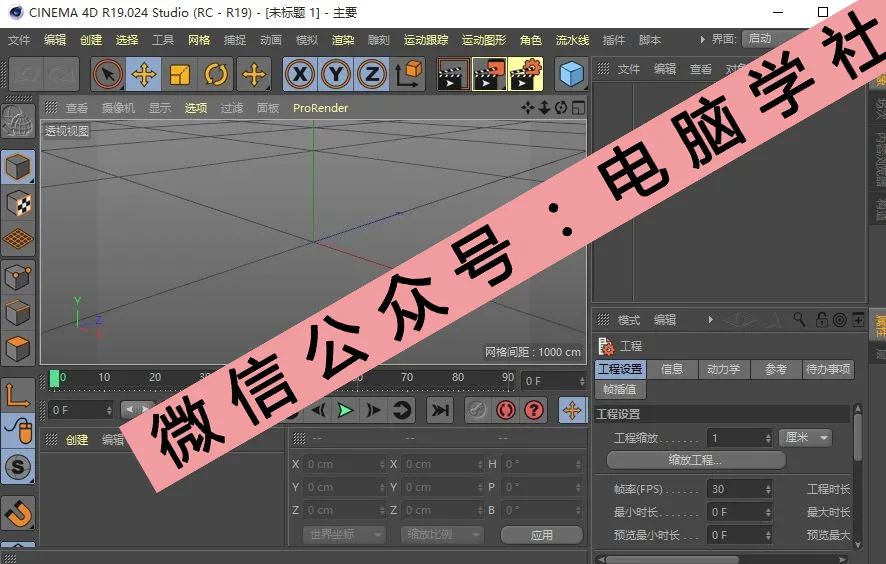Open render settings clapperboard with gear
The image size is (886, 564).
click(526, 74)
